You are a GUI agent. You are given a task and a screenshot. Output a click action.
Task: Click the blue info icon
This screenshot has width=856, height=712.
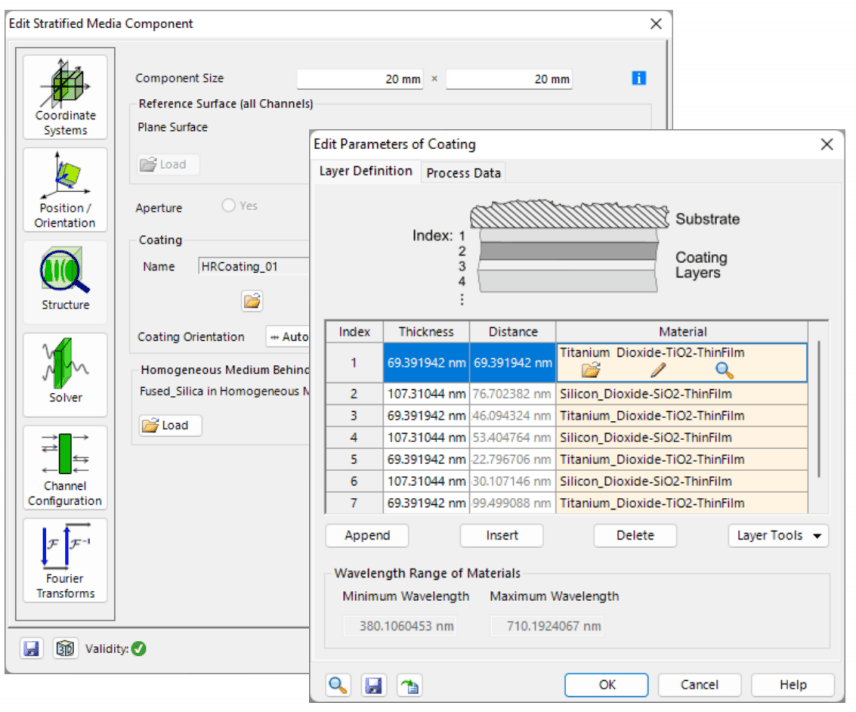(x=639, y=78)
